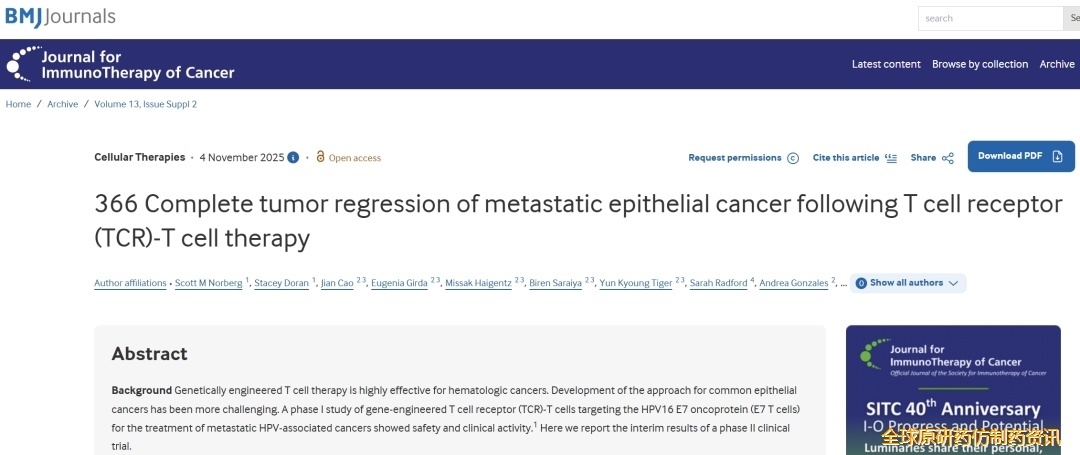Open Latest content in navigation bar
This screenshot has height=455, width=1080.
pos(886,64)
